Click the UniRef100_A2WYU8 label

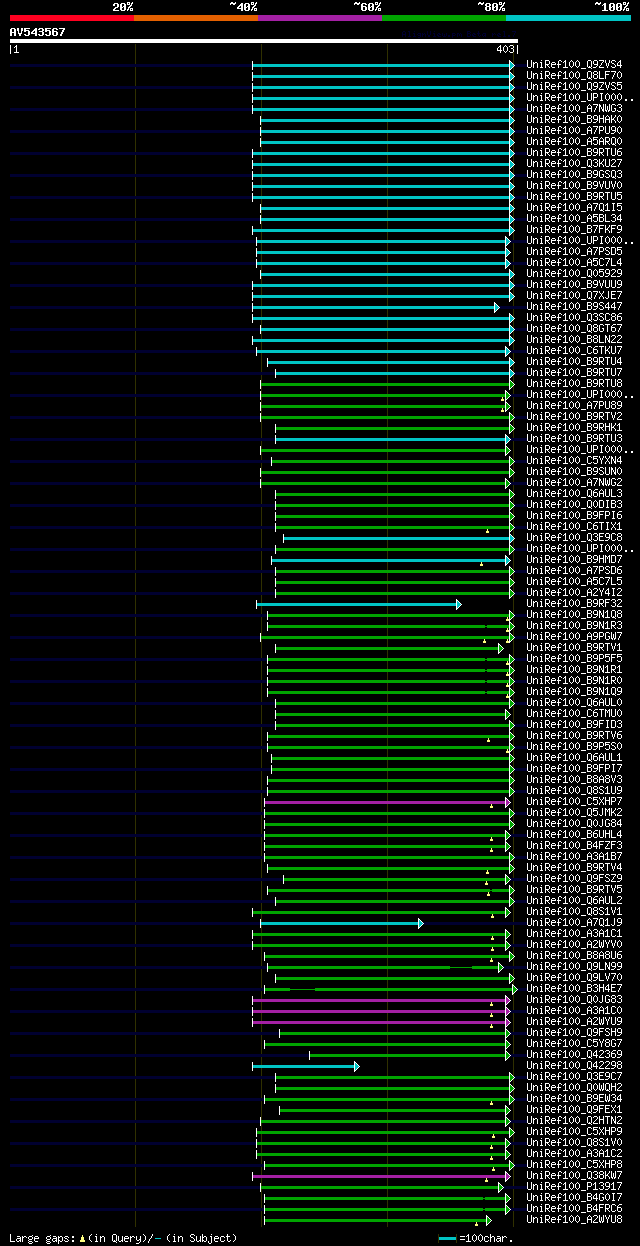tap(574, 1219)
